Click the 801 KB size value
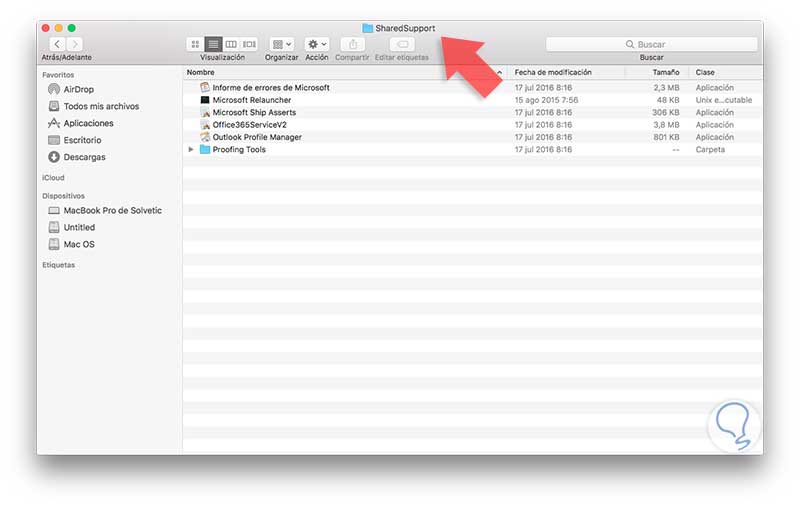 pyautogui.click(x=666, y=137)
